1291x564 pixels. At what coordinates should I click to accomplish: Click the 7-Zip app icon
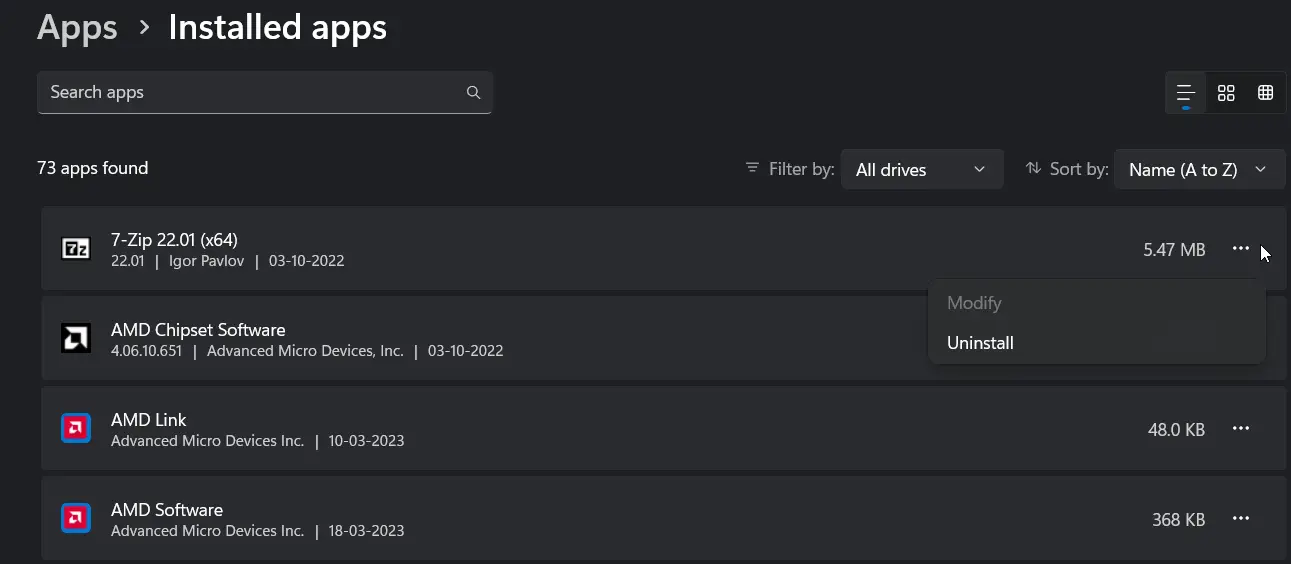click(x=76, y=249)
